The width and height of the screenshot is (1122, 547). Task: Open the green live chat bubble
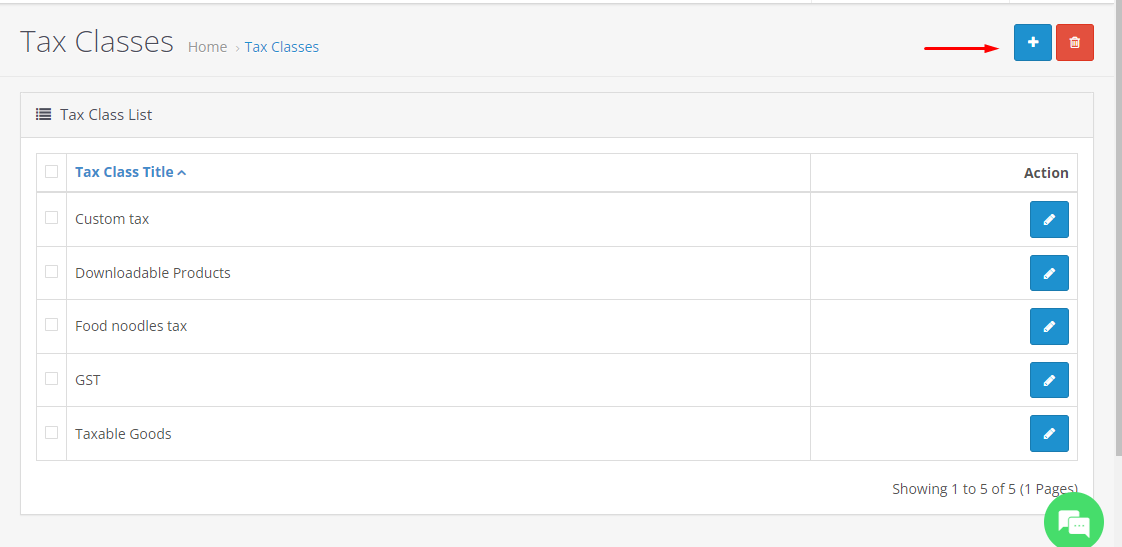pos(1073,521)
